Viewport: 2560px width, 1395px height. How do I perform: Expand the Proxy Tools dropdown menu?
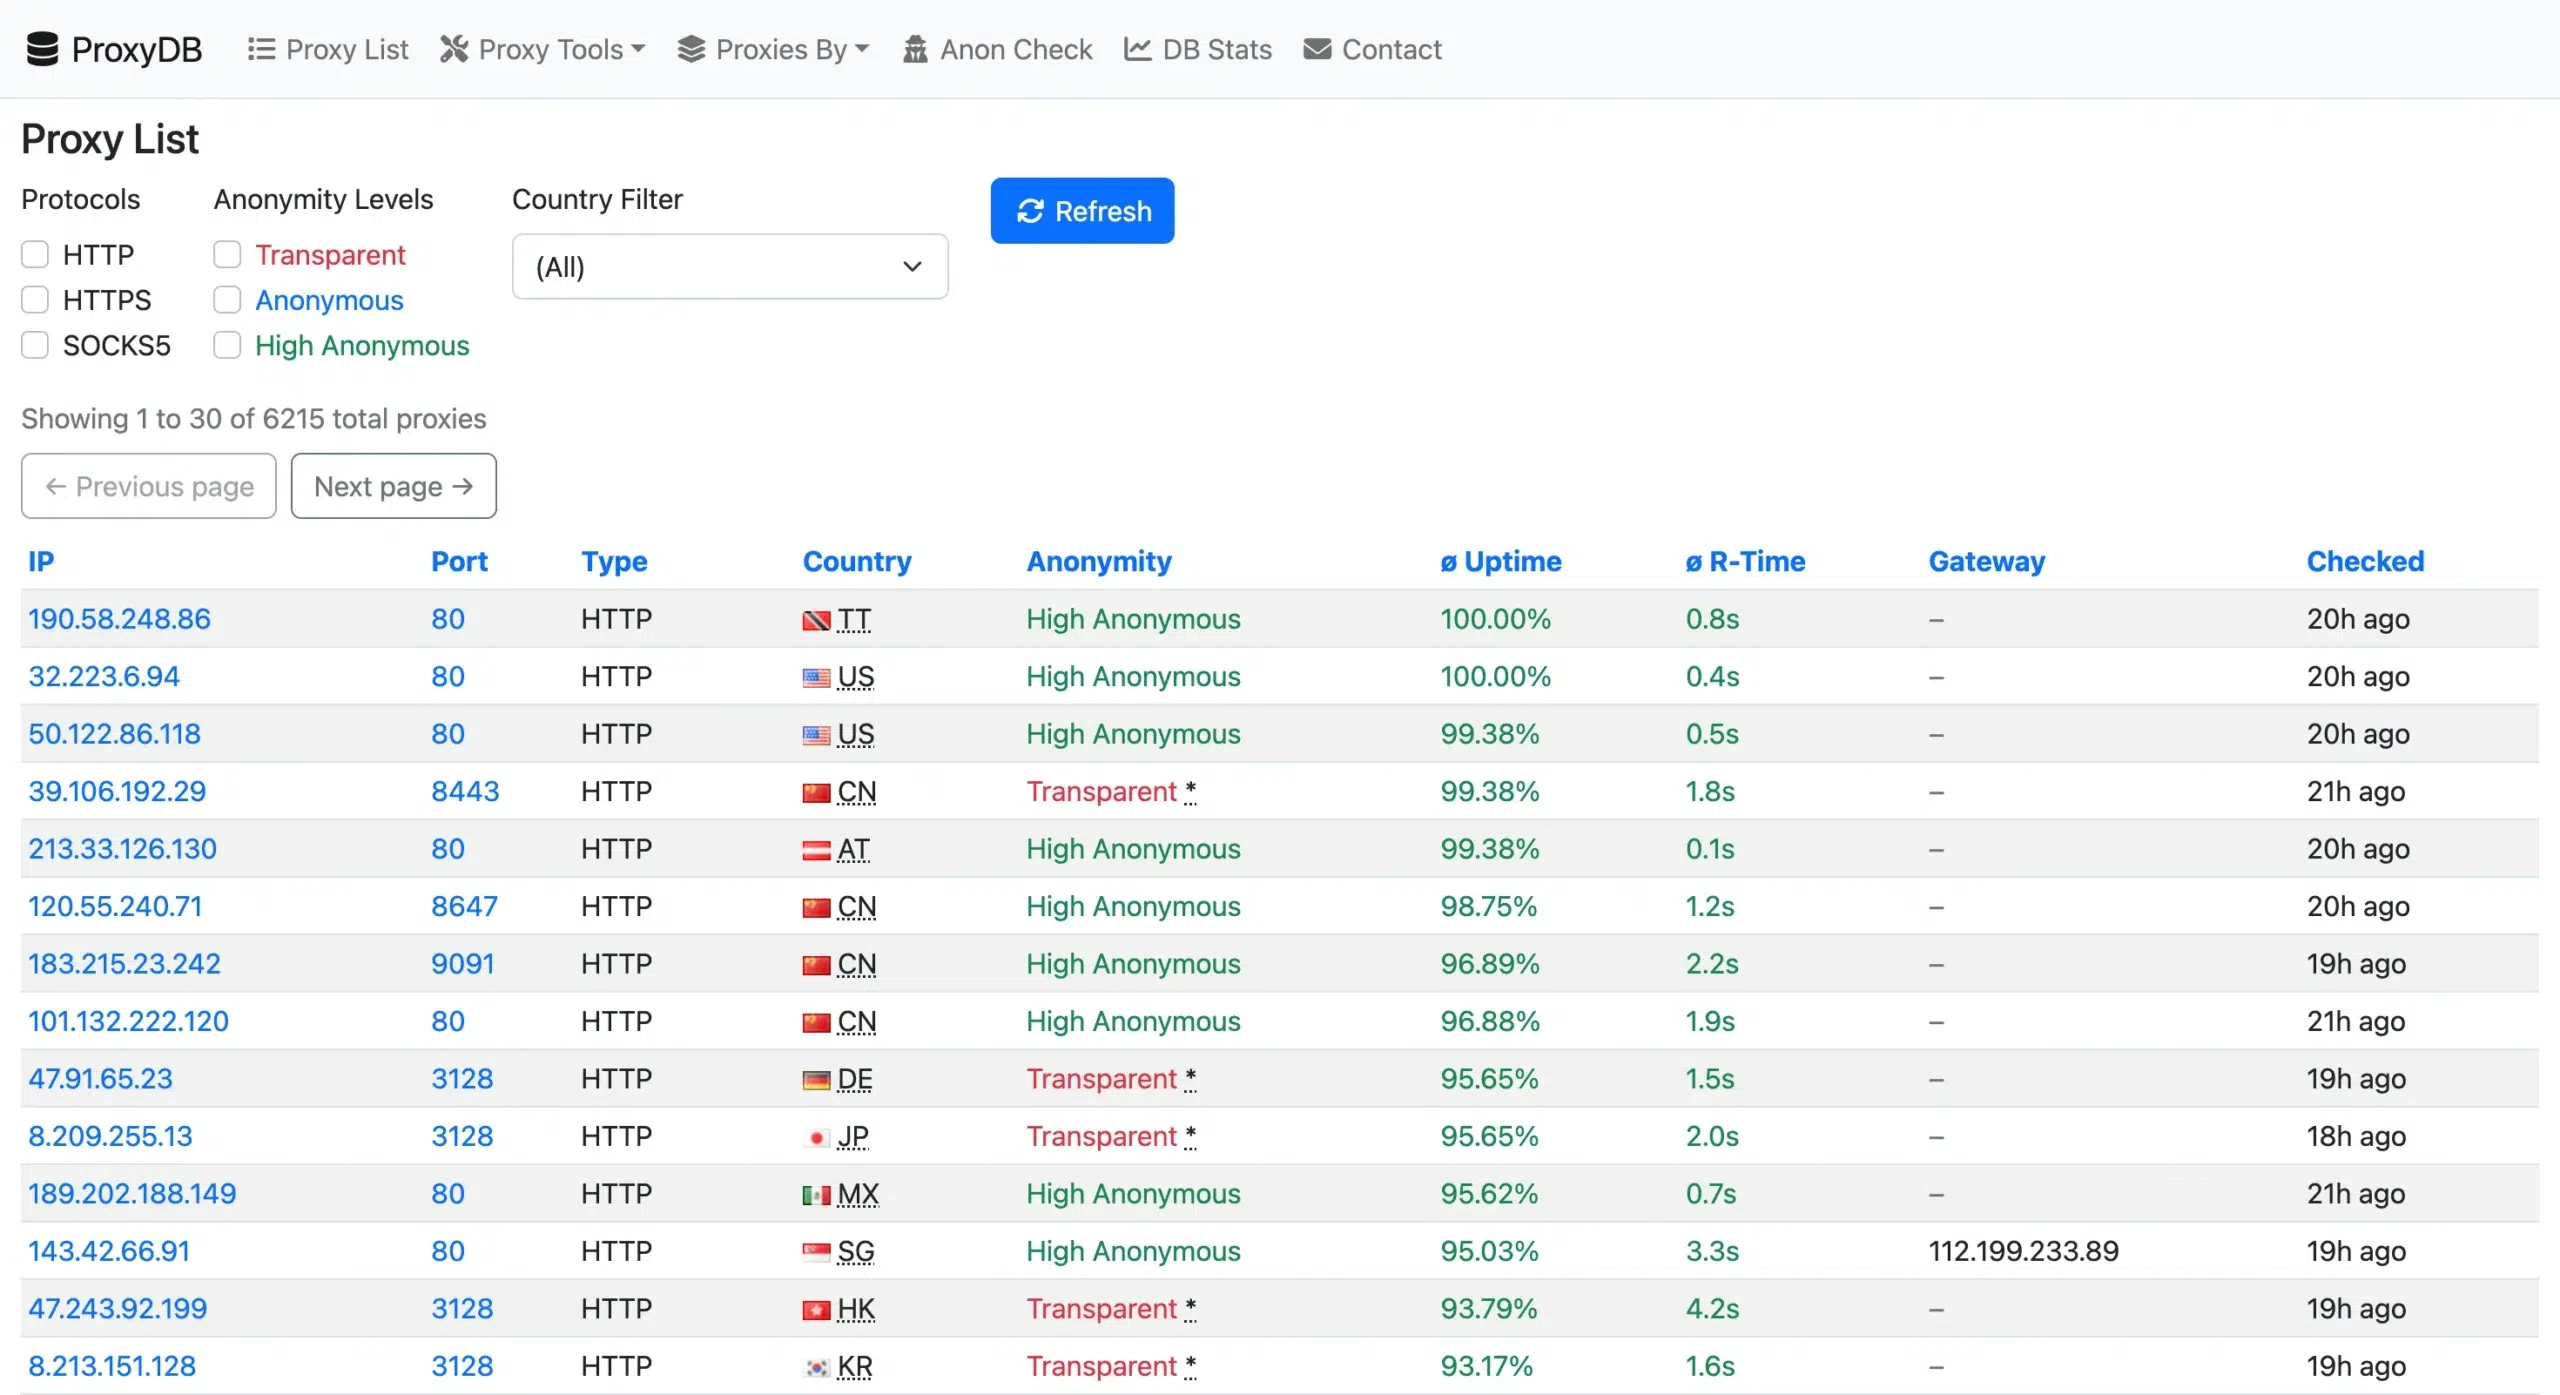[543, 49]
